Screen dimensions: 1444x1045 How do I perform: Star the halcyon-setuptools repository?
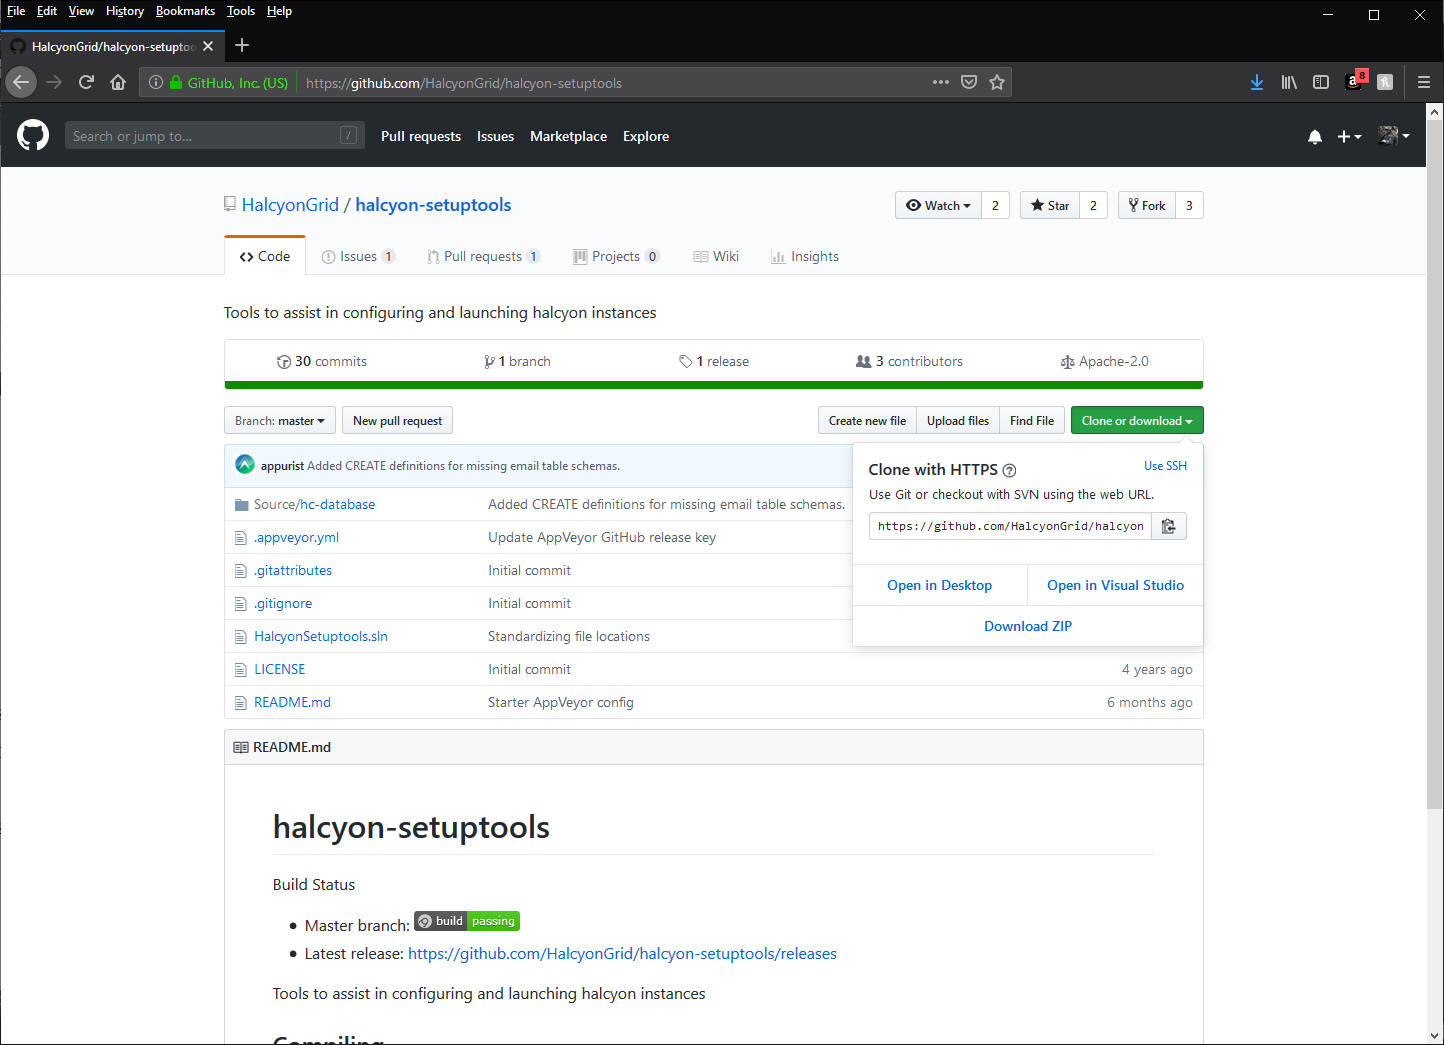coord(1050,205)
